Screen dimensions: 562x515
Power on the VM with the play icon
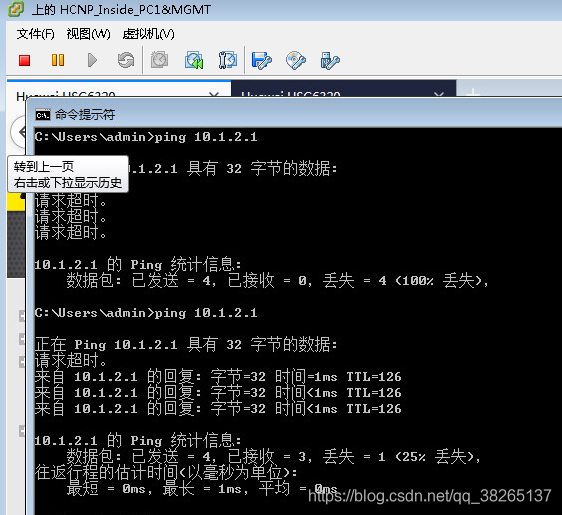pyautogui.click(x=92, y=60)
